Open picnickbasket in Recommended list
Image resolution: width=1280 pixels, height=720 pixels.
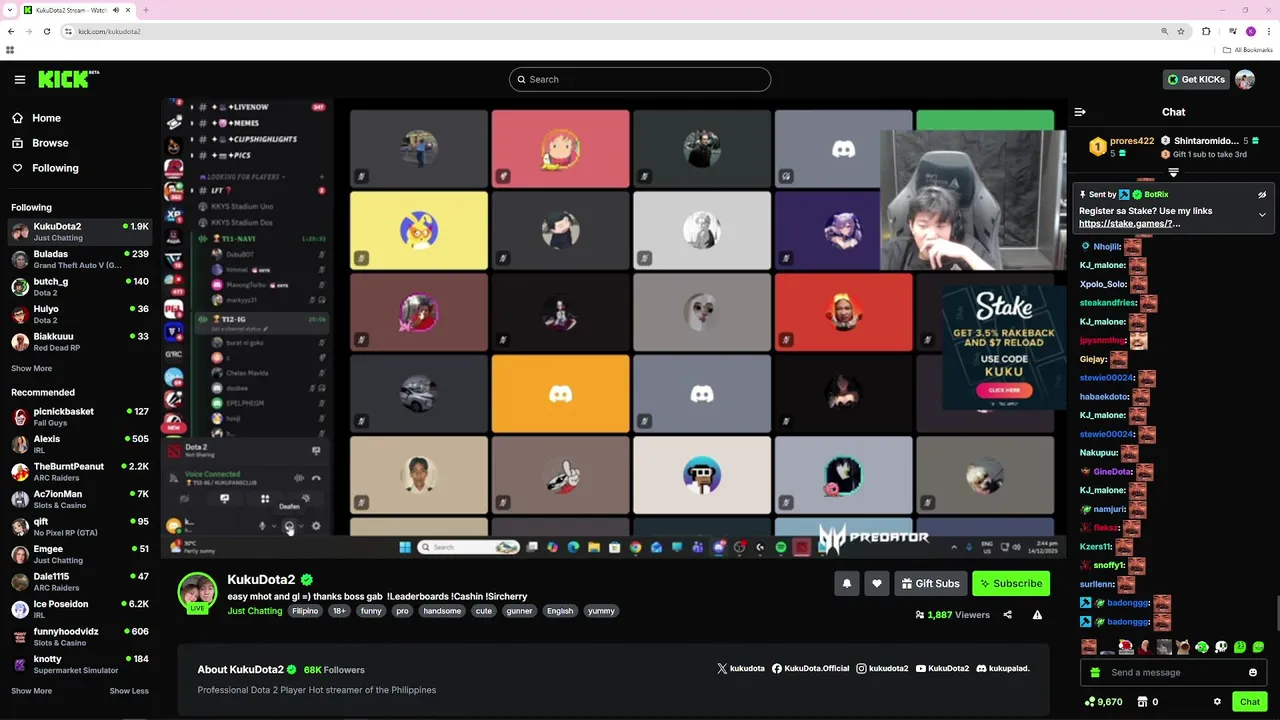pos(80,416)
